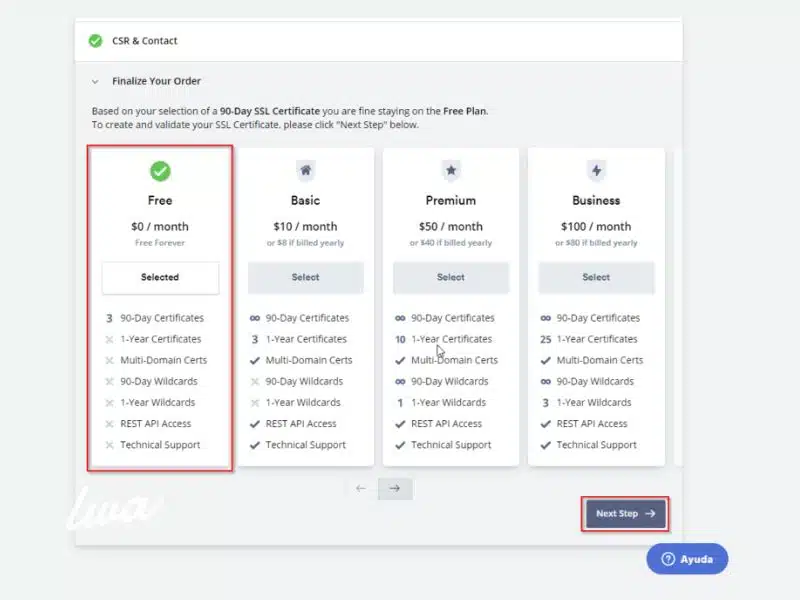Click the X beside Free plan 1-Year Certificates
This screenshot has width=800, height=600.
point(111,339)
